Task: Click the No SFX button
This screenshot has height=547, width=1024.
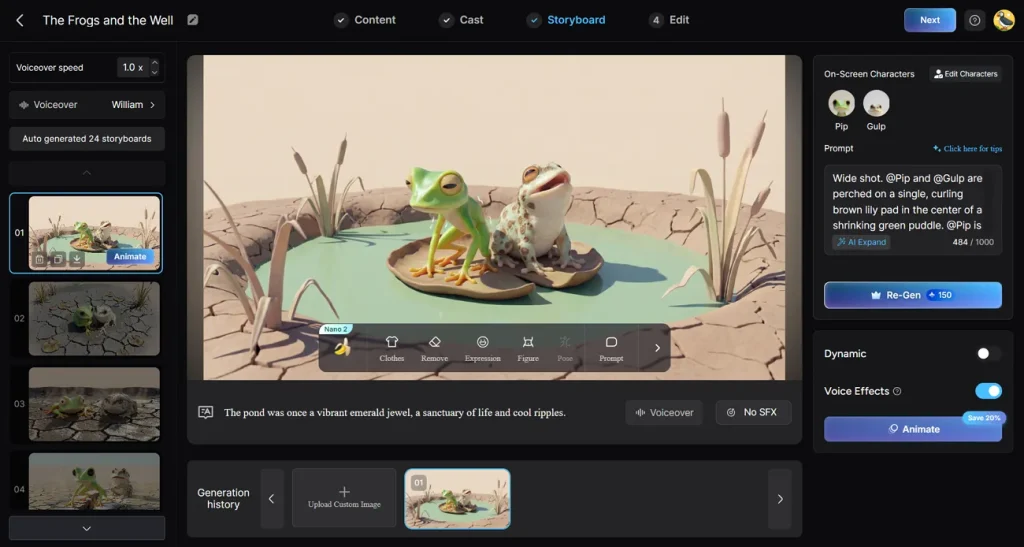Action: tap(753, 413)
